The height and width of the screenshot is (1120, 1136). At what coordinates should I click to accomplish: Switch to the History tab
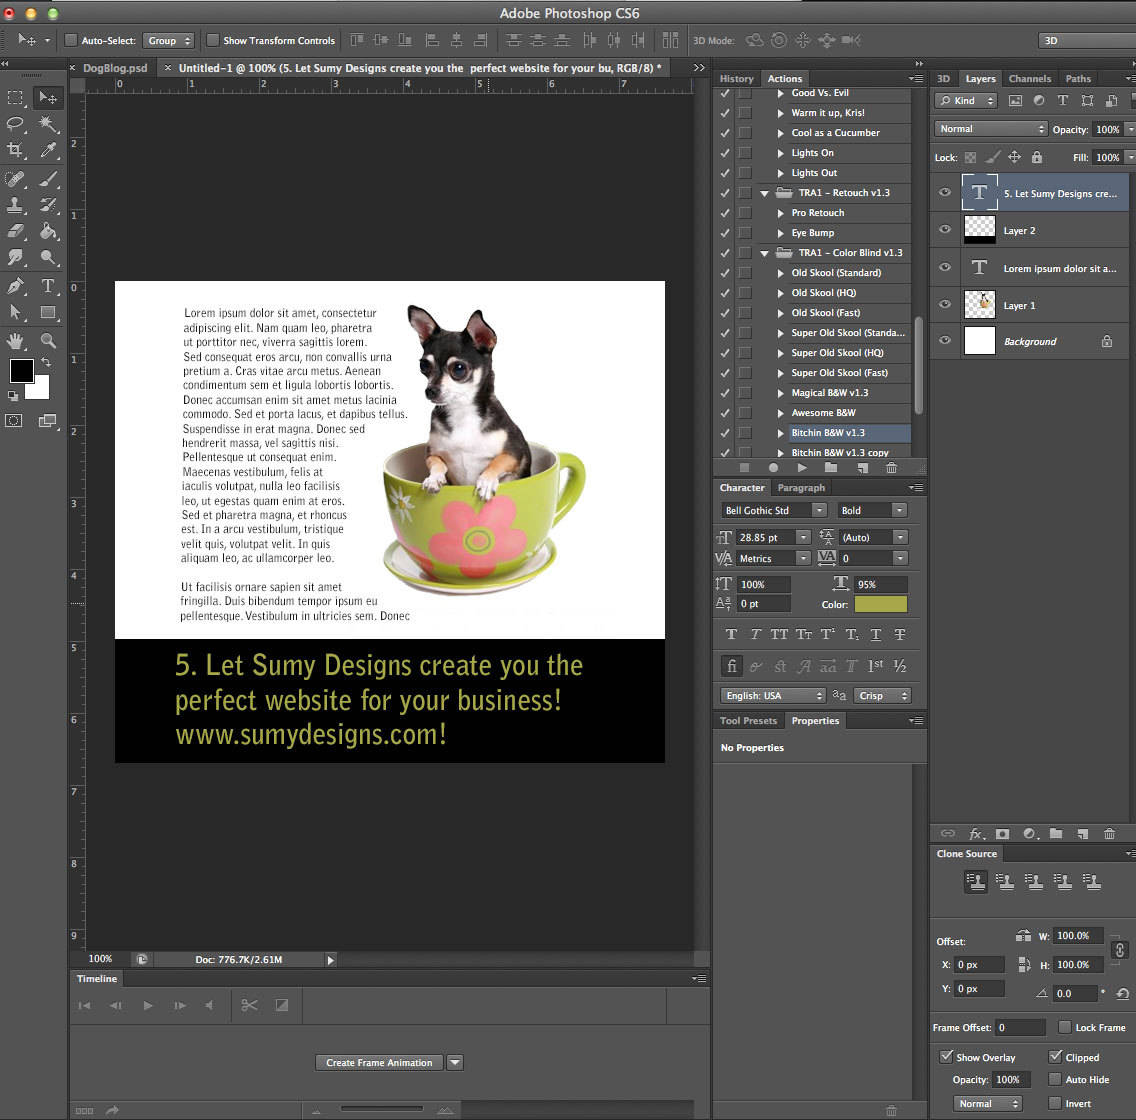737,79
